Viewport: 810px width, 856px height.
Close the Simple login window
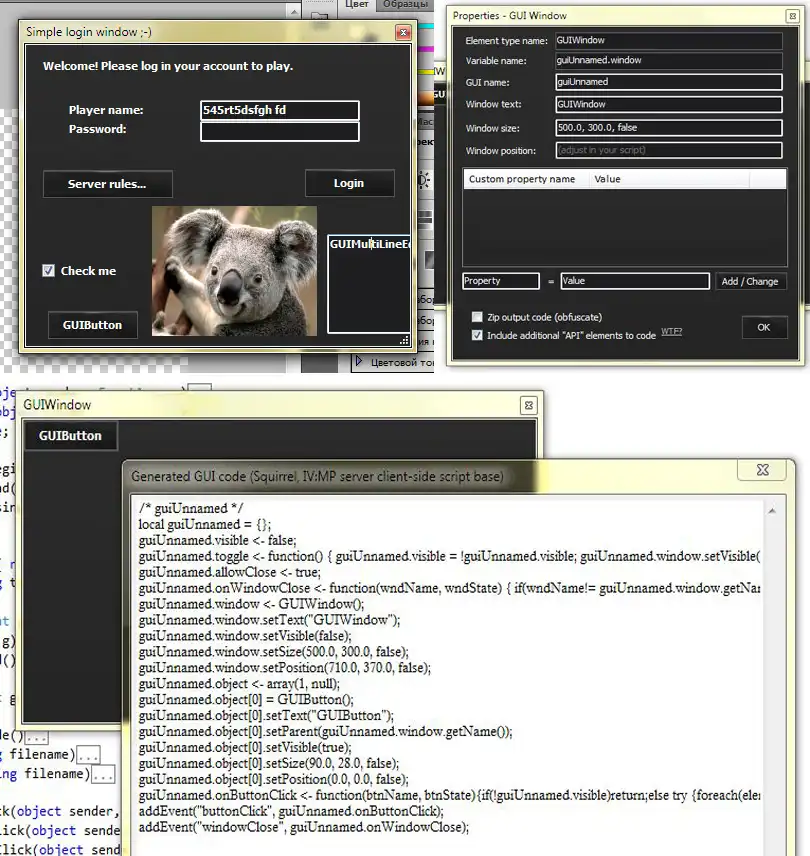point(403,33)
